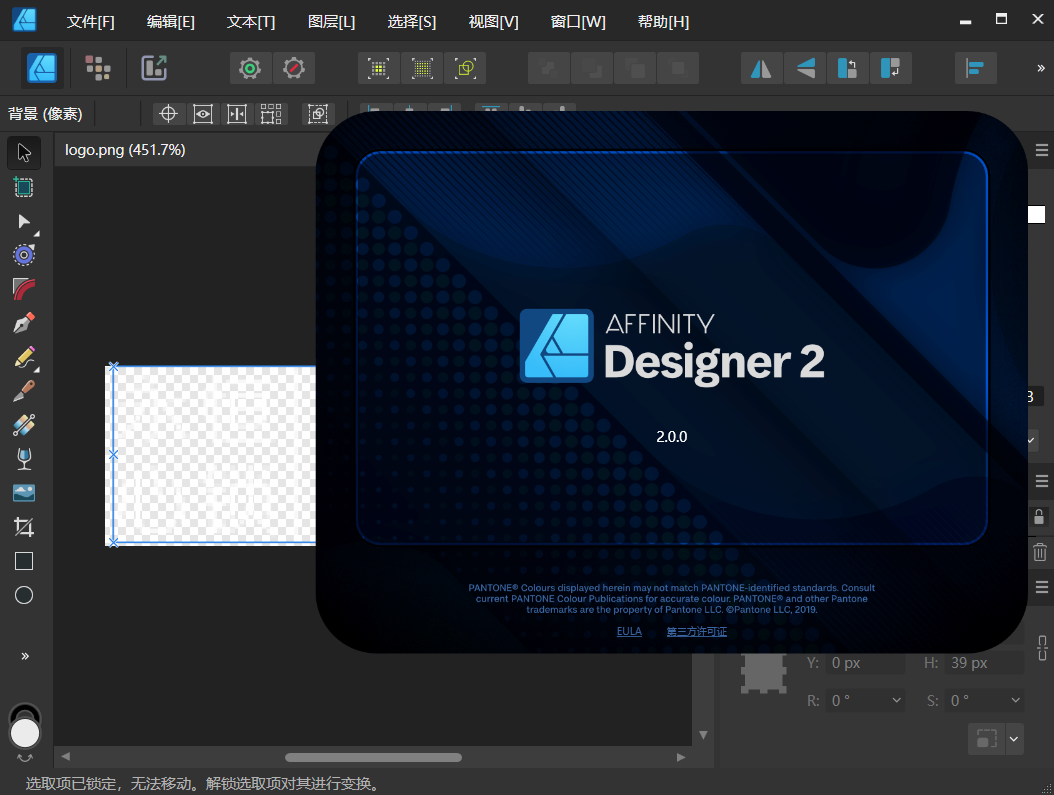
Task: Click the revert defaults gear with red slash
Action: coord(294,68)
